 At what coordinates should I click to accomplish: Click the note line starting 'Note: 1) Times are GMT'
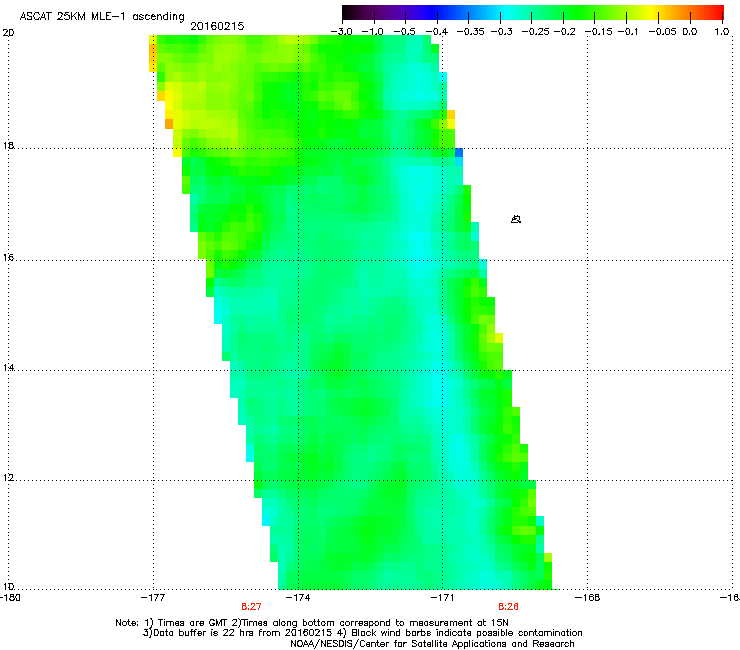311,623
